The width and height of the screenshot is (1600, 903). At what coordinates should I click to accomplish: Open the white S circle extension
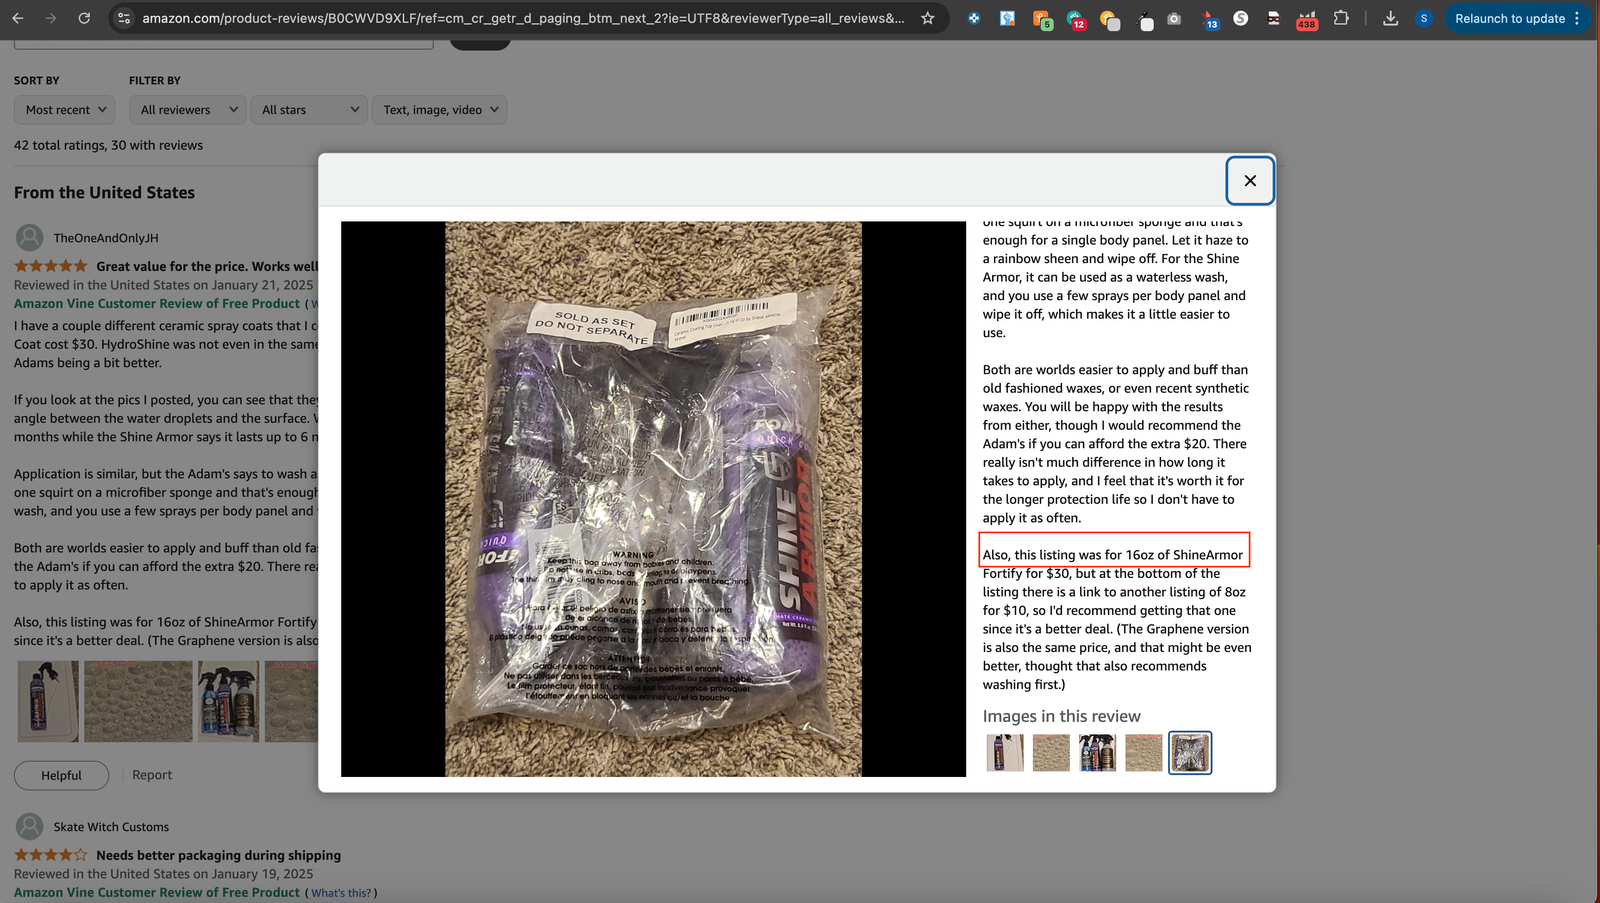coord(1241,18)
